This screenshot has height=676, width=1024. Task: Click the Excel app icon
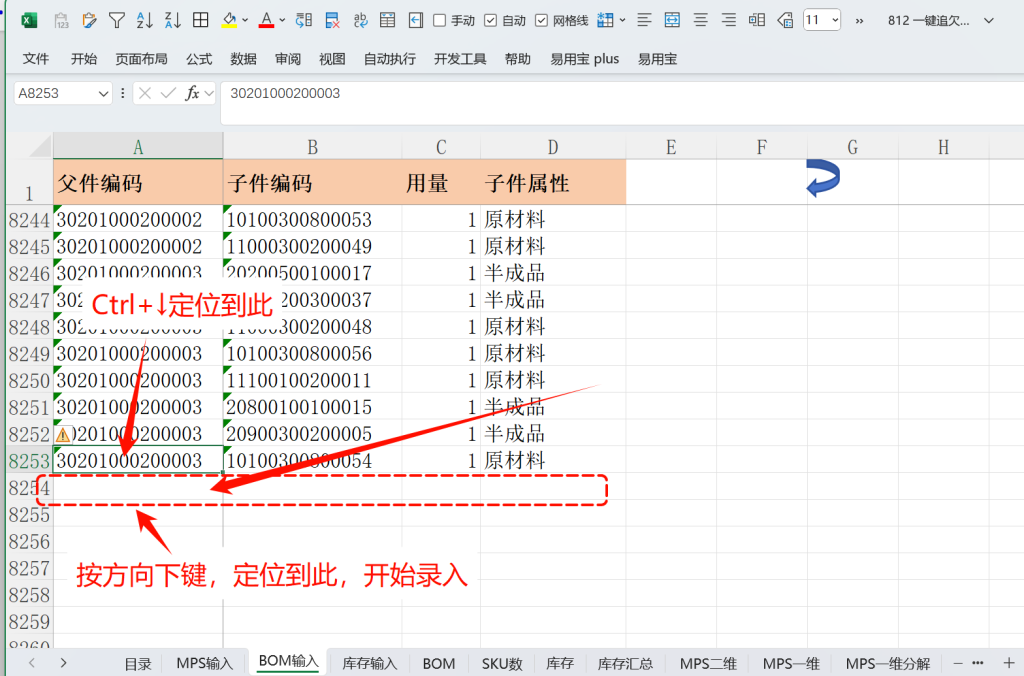[x=29, y=21]
